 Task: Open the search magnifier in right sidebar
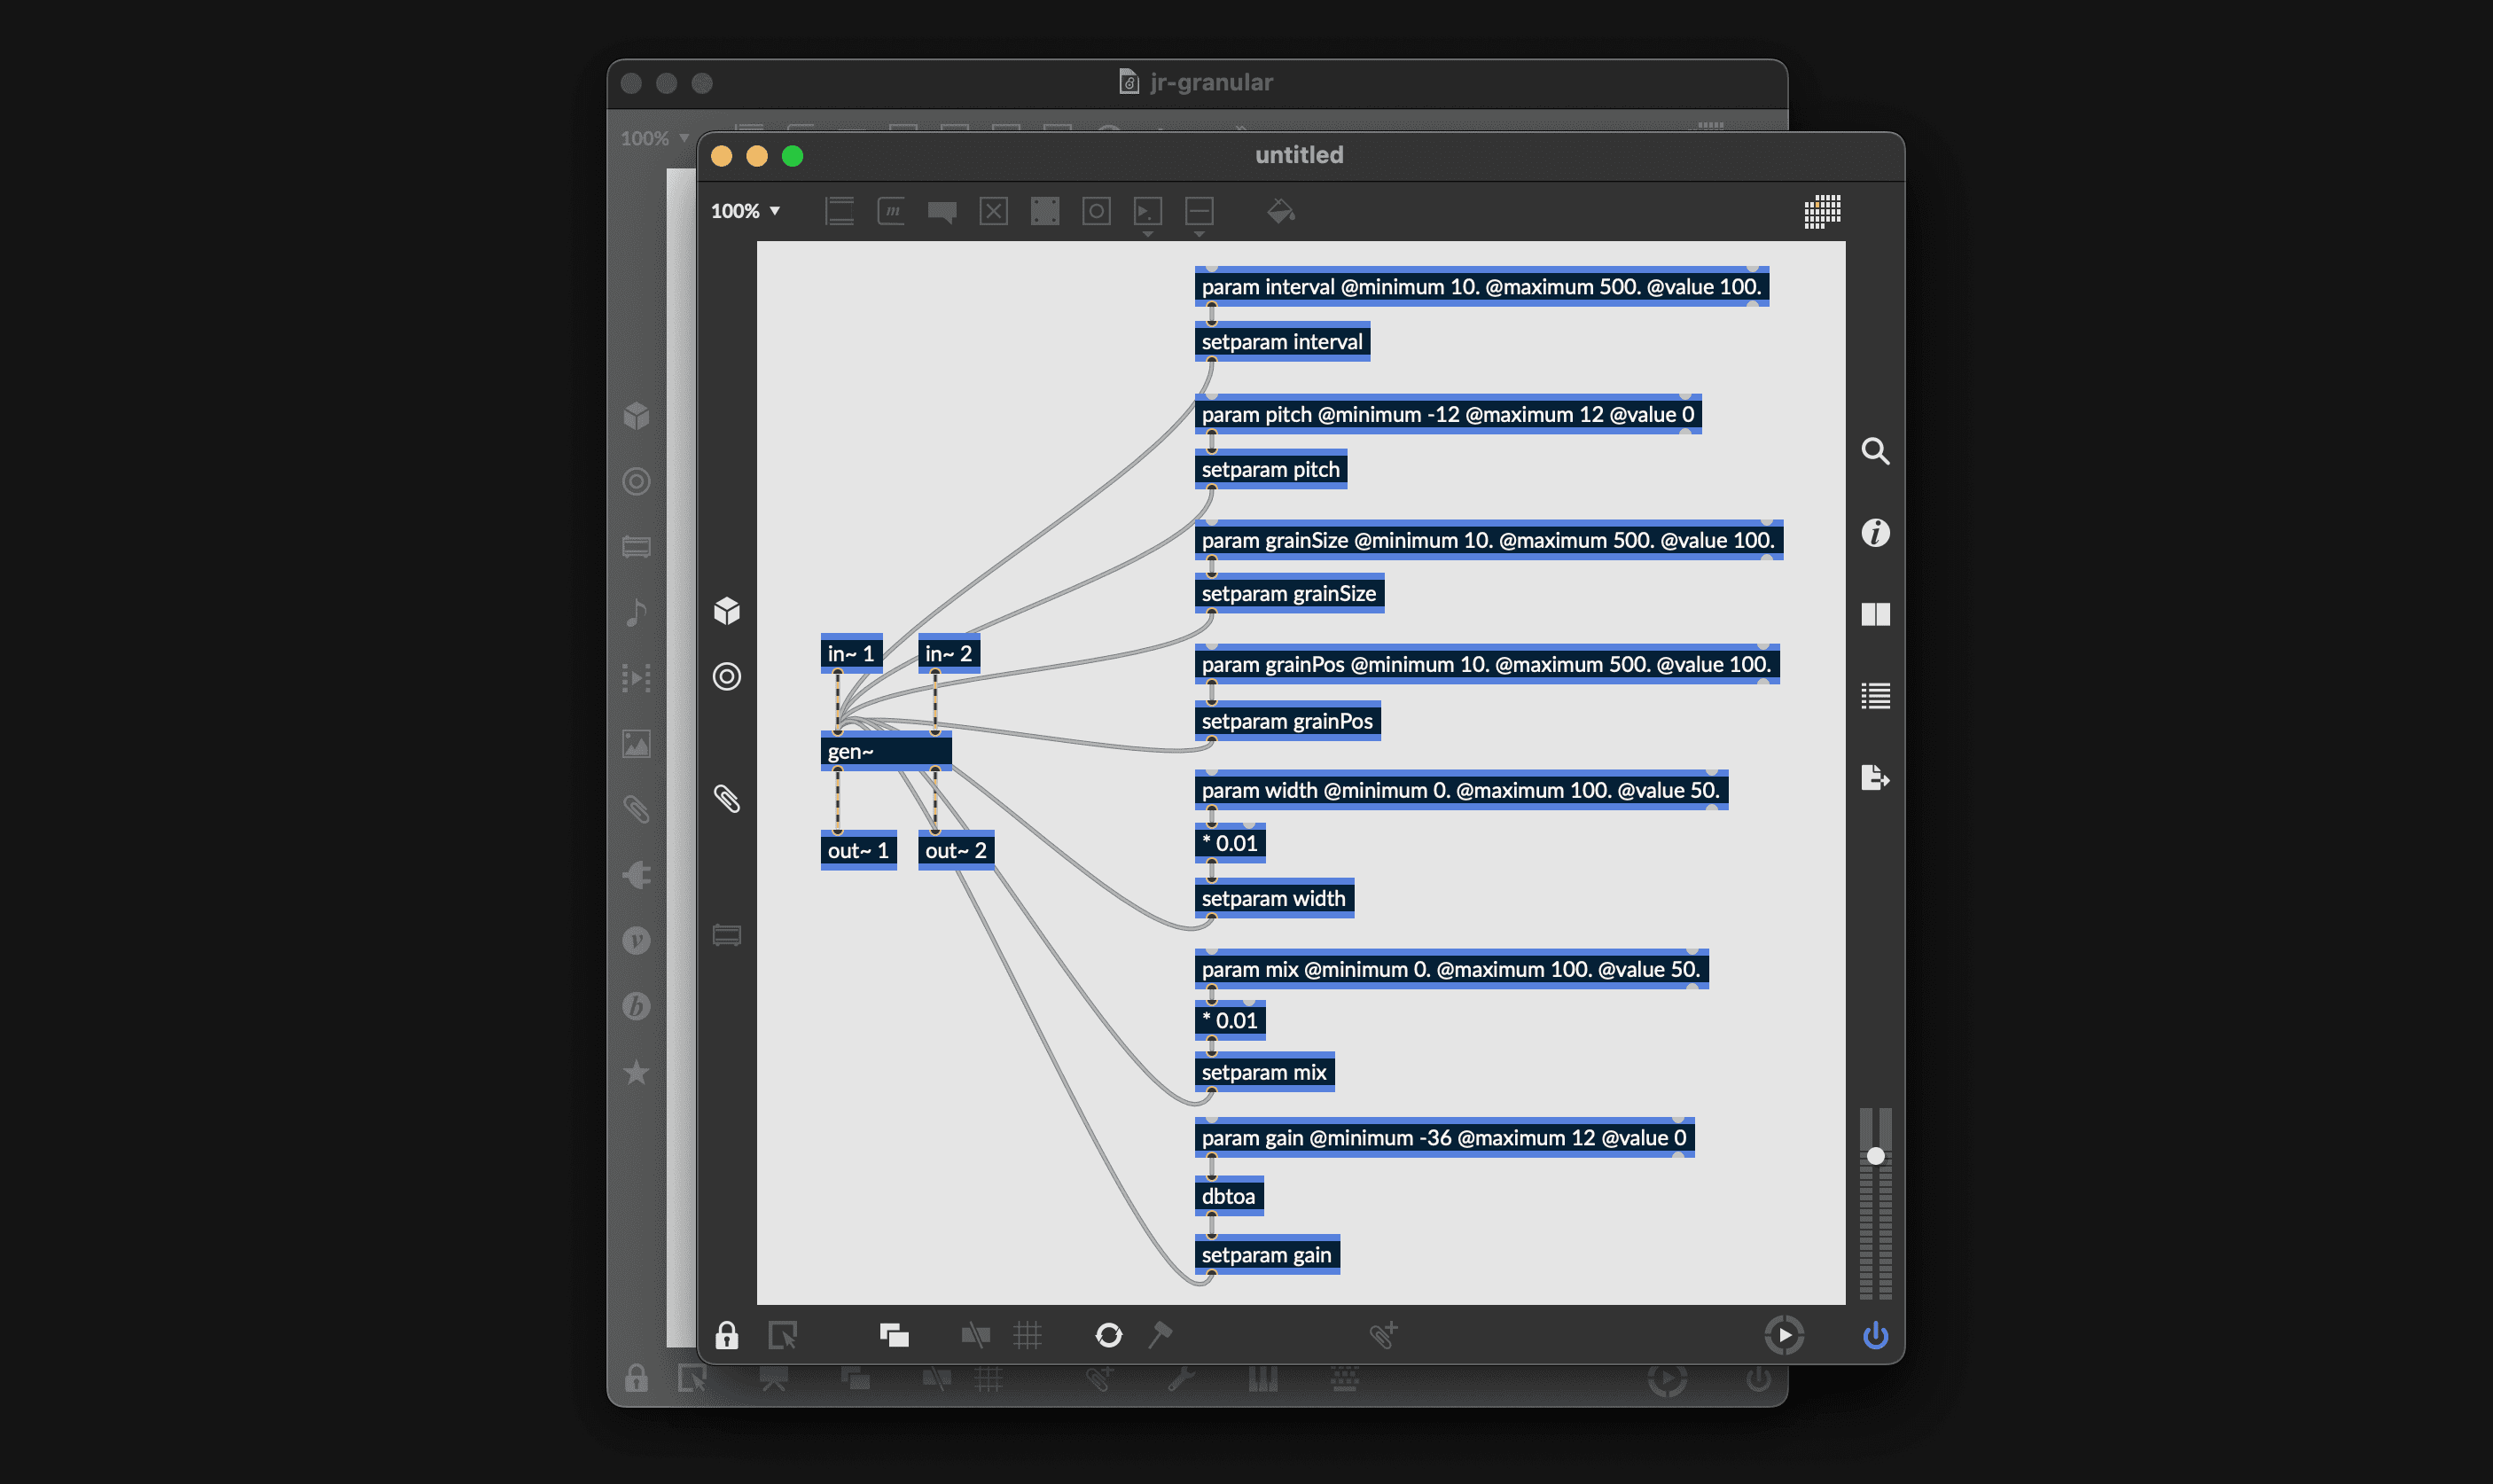click(1875, 451)
